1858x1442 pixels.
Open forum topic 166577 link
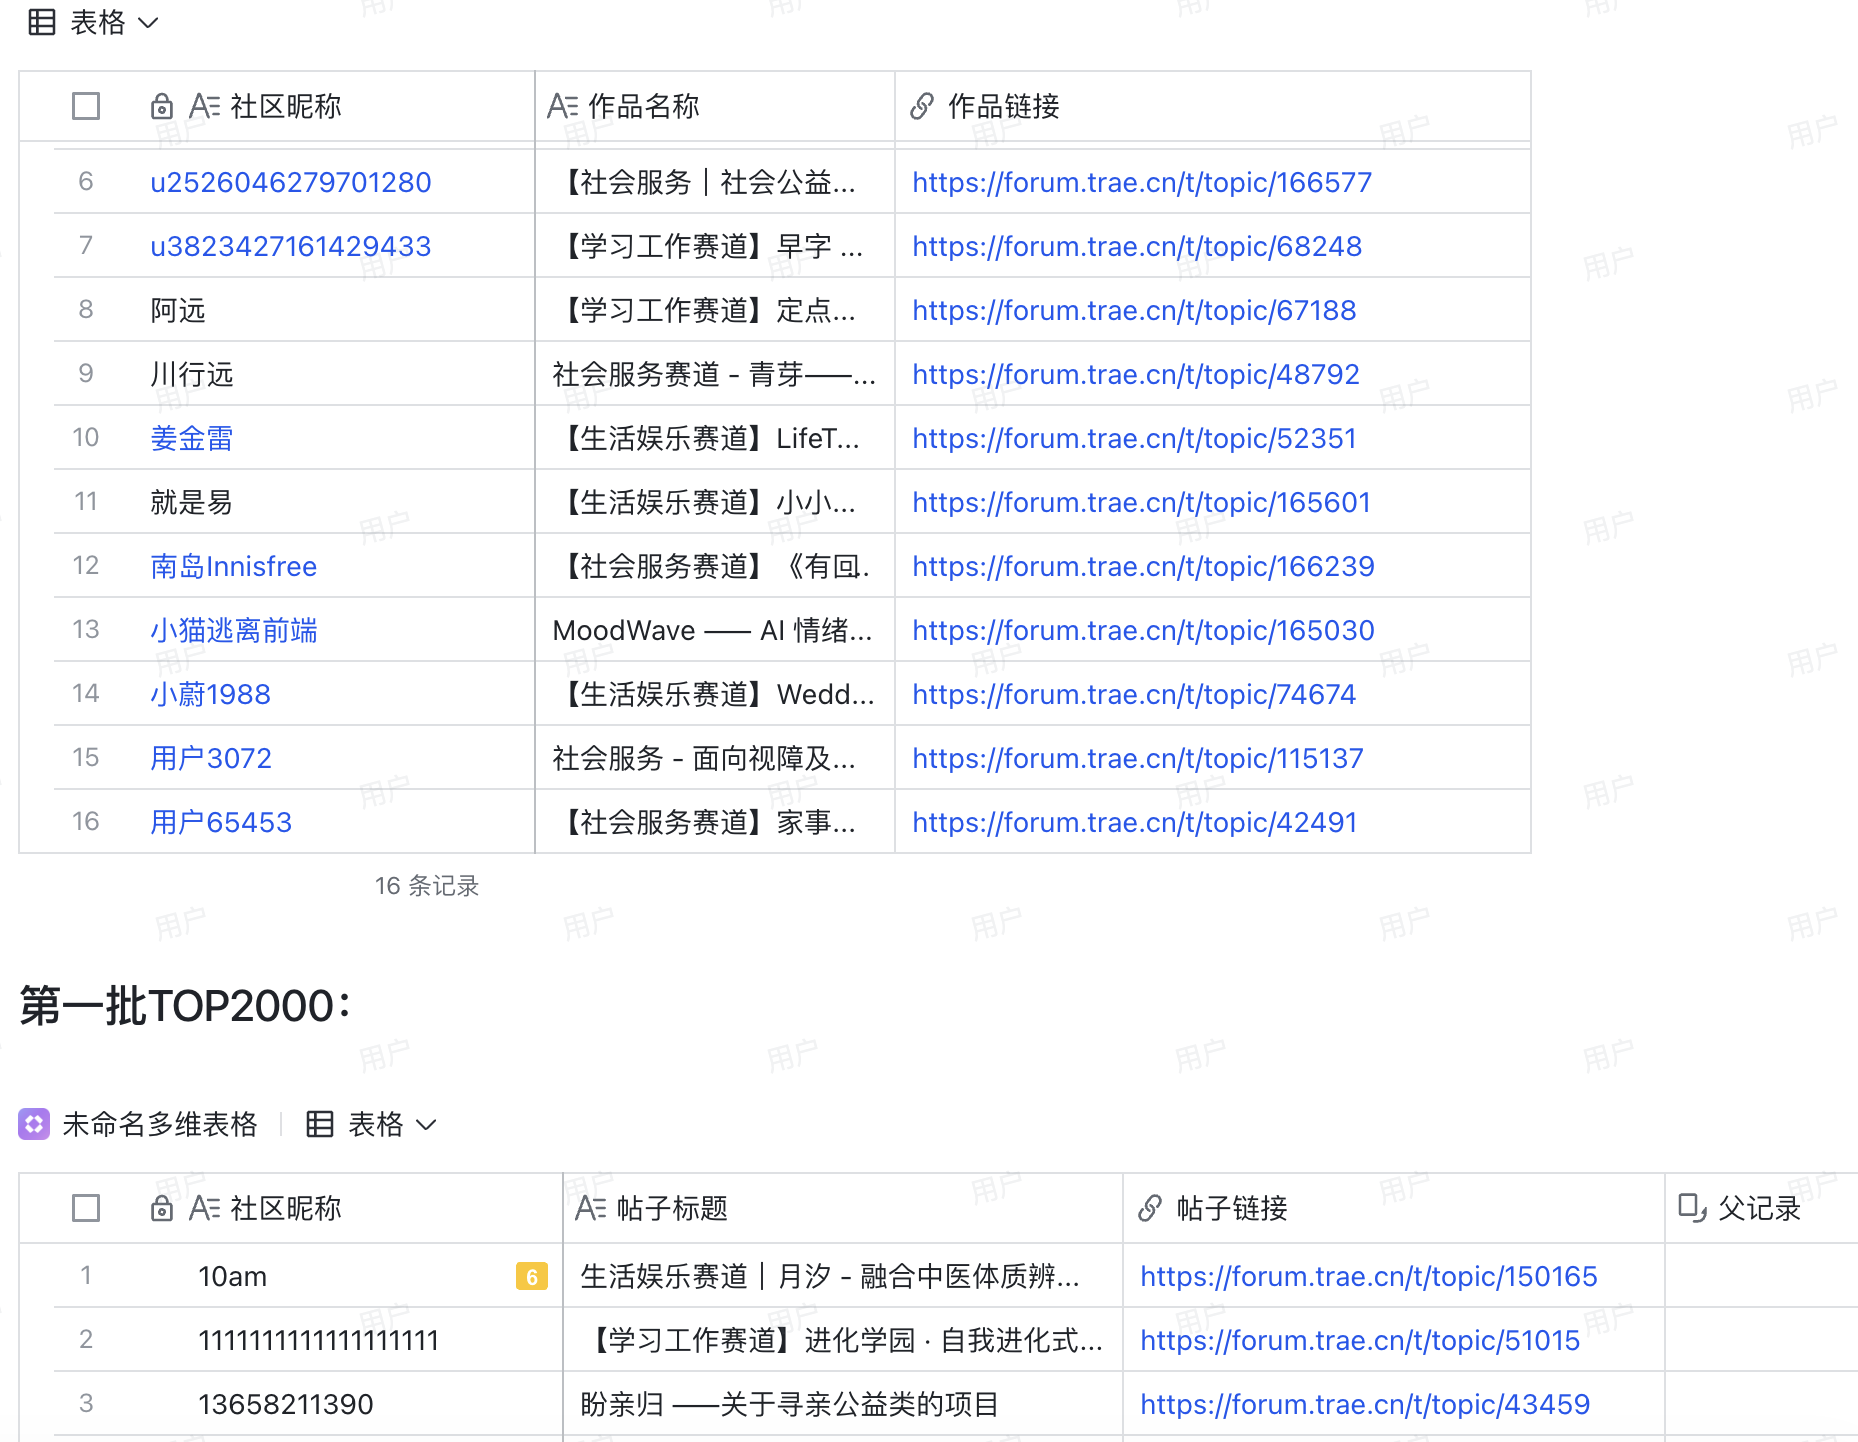(1142, 182)
